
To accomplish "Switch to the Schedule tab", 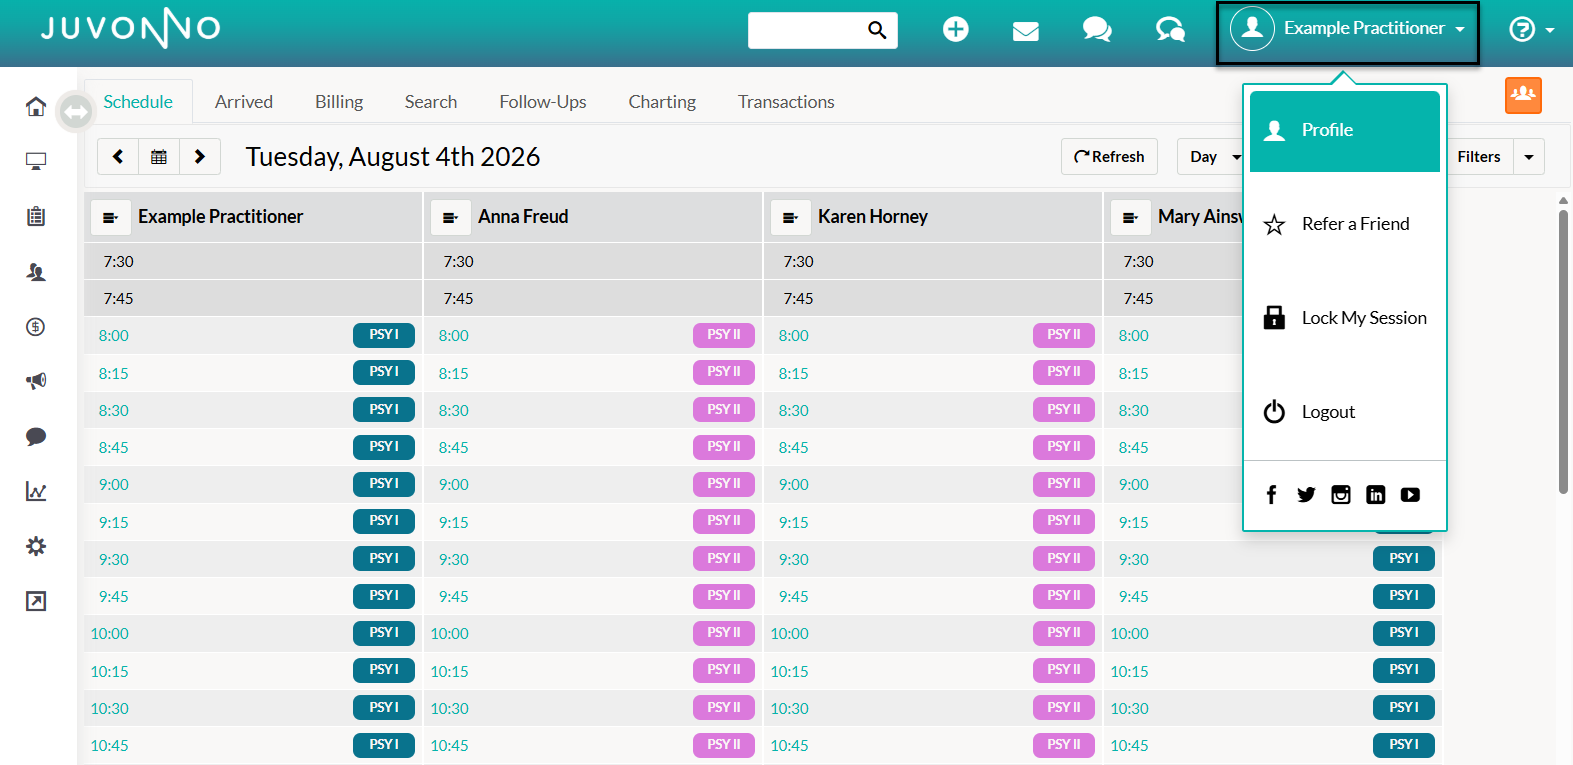I will (138, 102).
